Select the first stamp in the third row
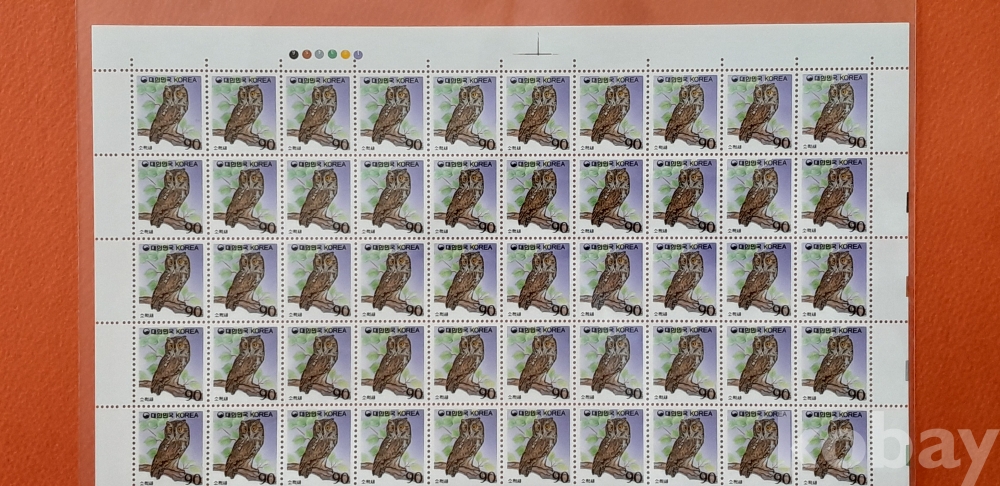 167,279
